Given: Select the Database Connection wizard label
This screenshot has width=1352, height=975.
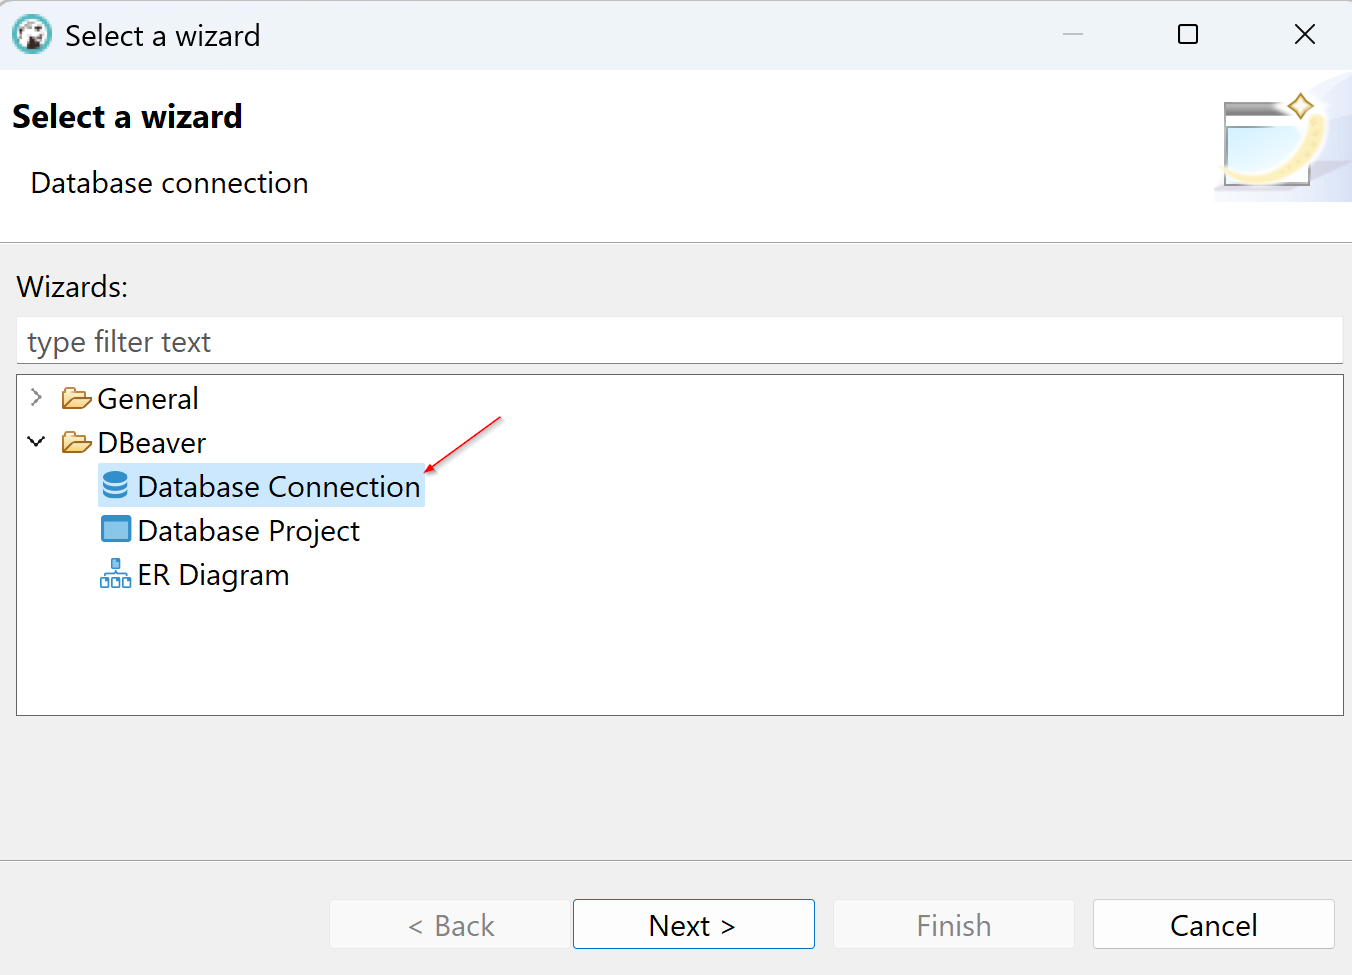Looking at the screenshot, I should coord(279,487).
